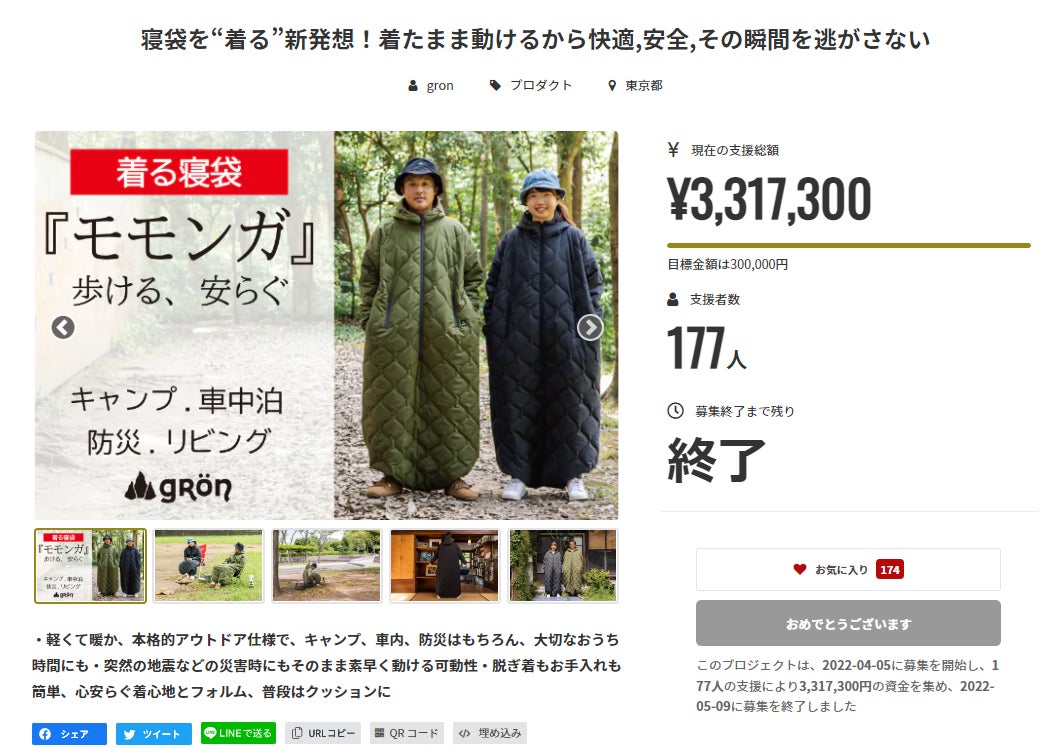1047x753 pixels.
Task: Open the 埋め込み embed code button
Action: (490, 733)
